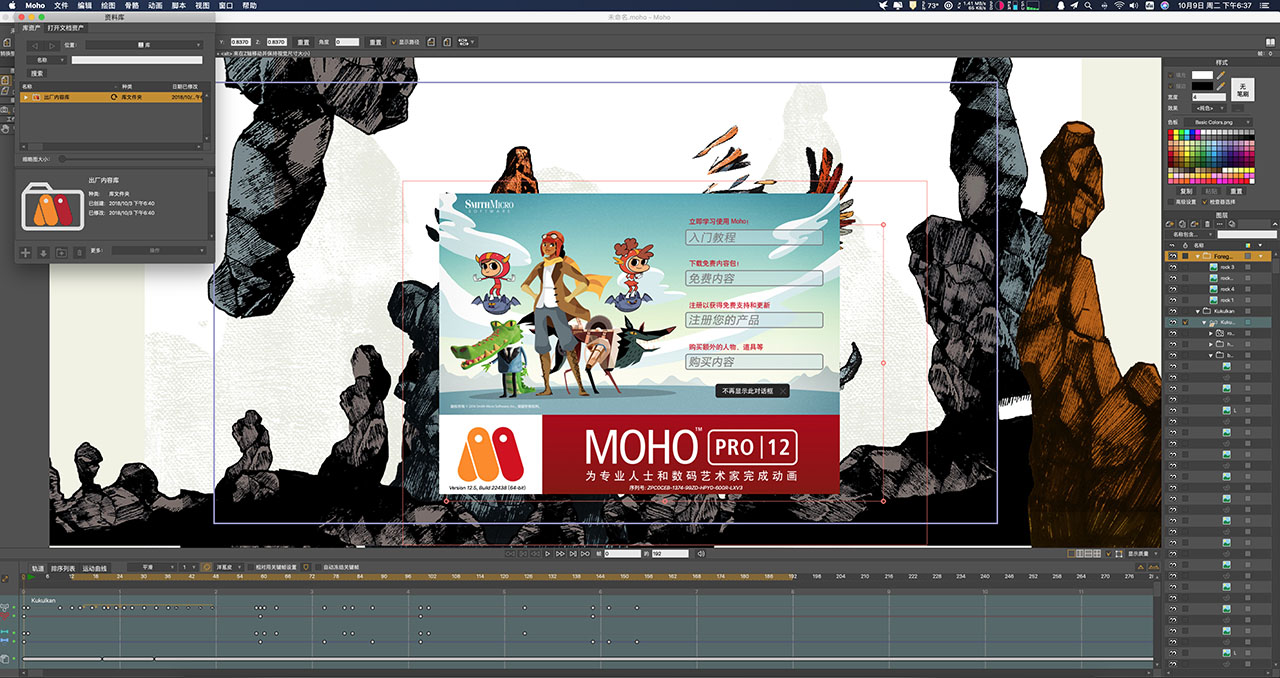Image resolution: width=1280 pixels, height=678 pixels.
Task: Open the 效果 effect dropdown
Action: coord(1209,108)
